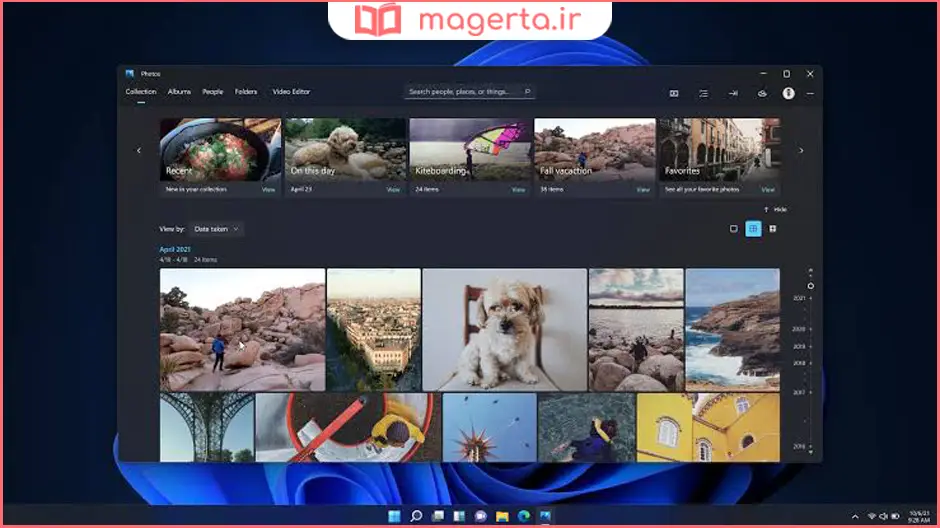This screenshot has width=940, height=528.
Task: Go to the People tab
Action: 212,92
